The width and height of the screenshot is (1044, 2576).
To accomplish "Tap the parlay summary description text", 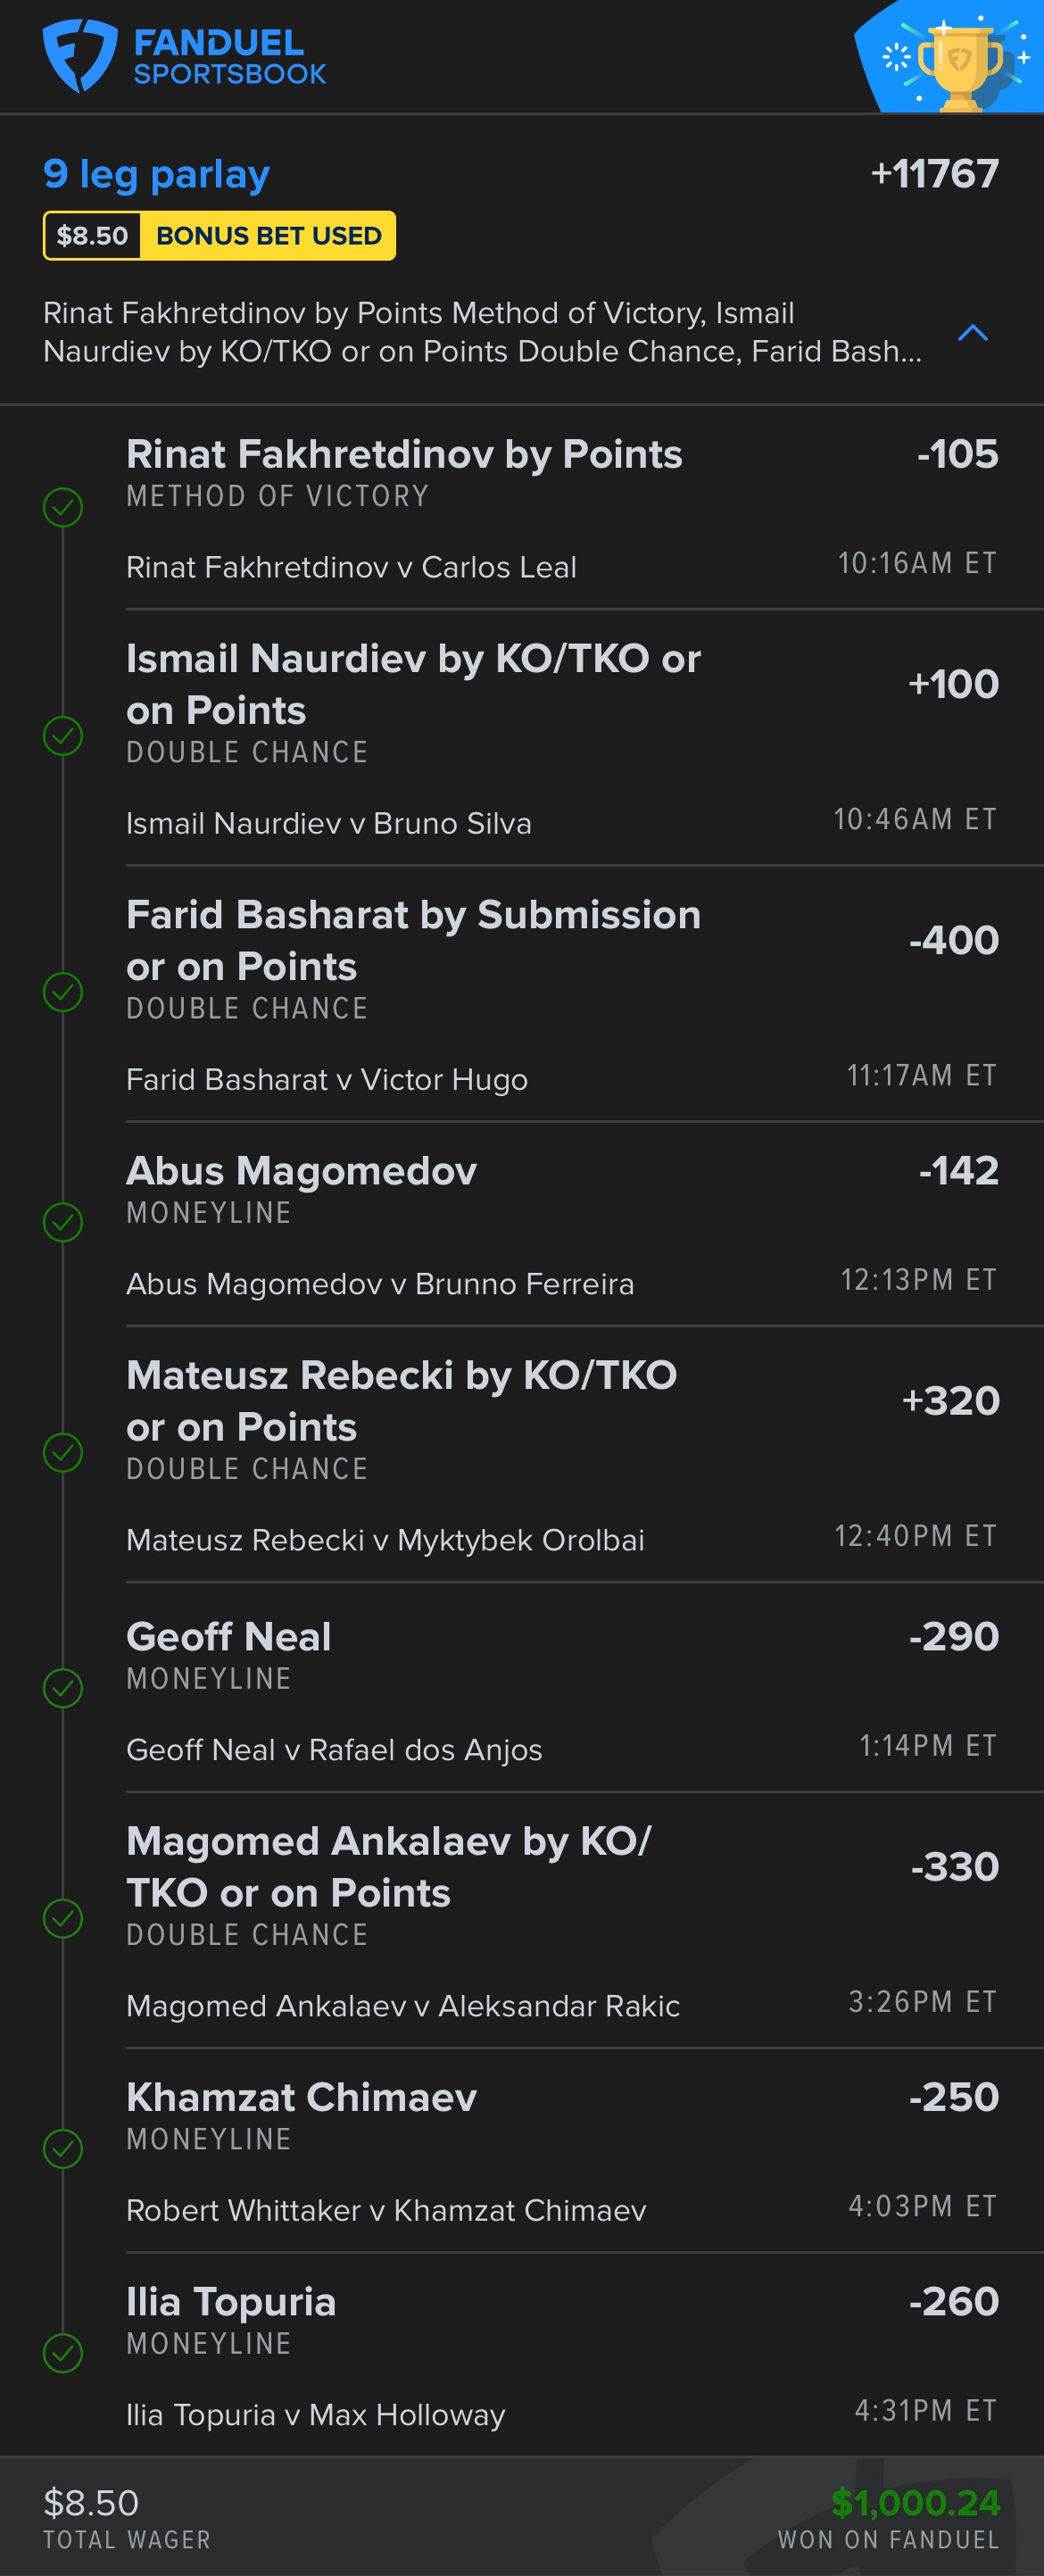I will coord(482,332).
